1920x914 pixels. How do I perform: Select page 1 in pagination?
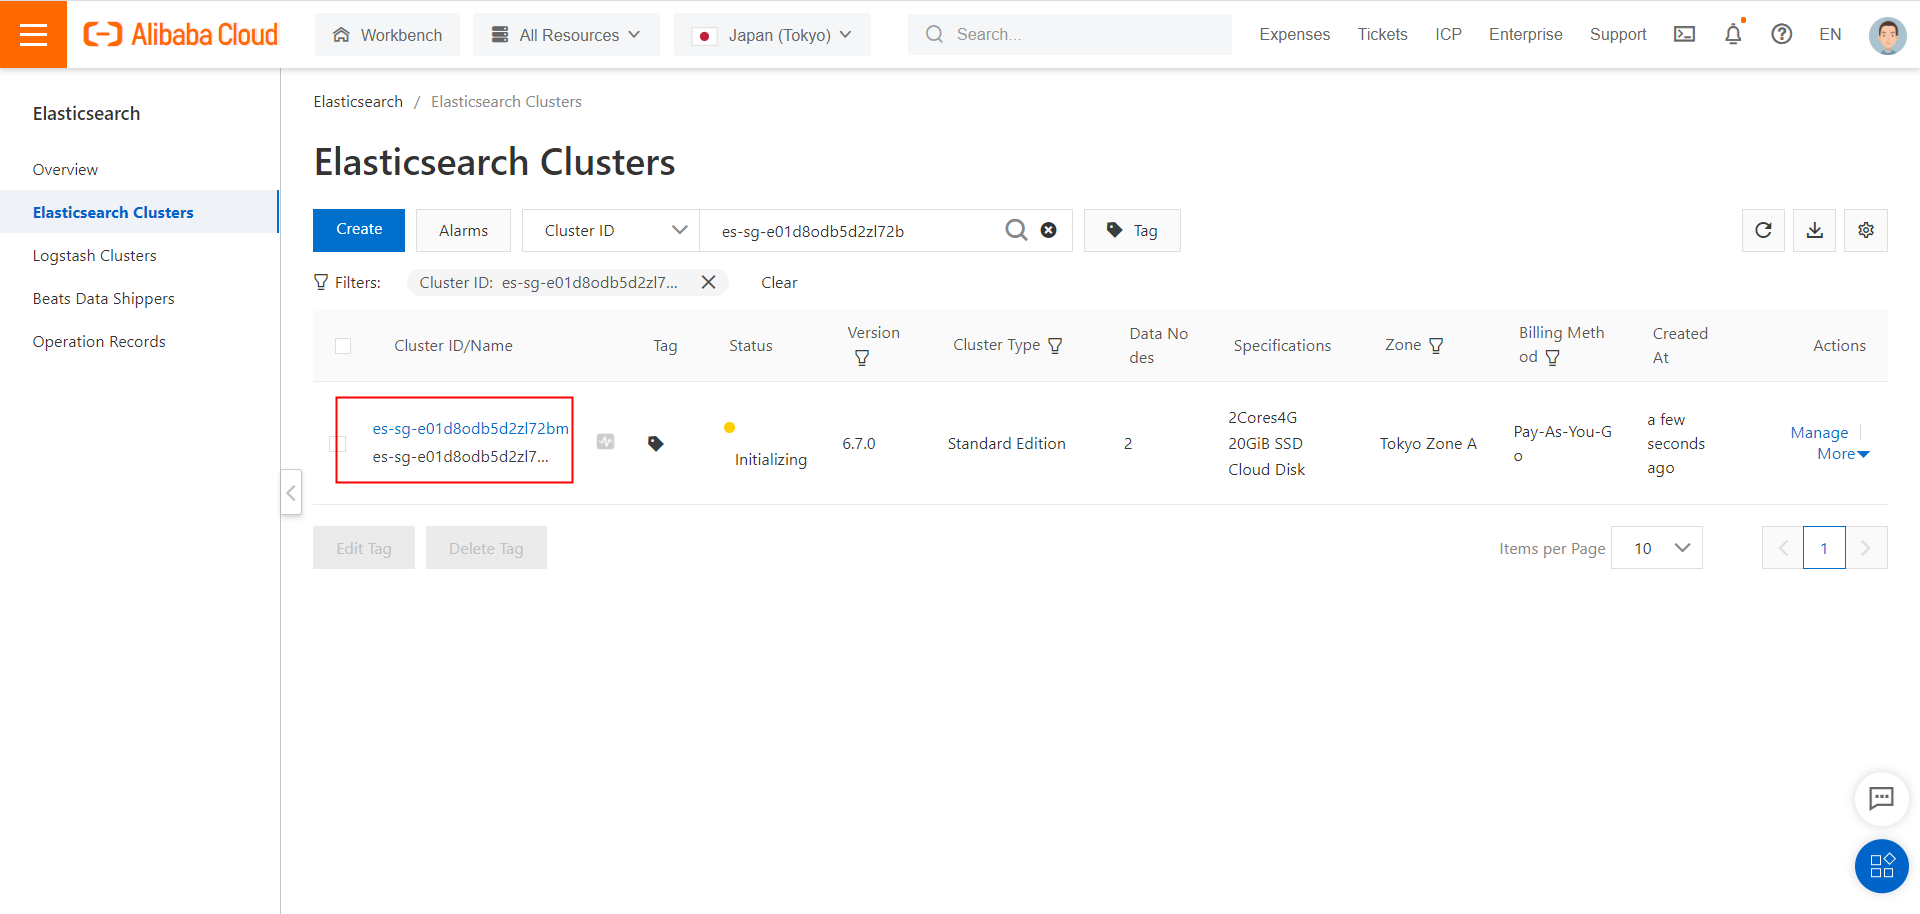pos(1824,548)
